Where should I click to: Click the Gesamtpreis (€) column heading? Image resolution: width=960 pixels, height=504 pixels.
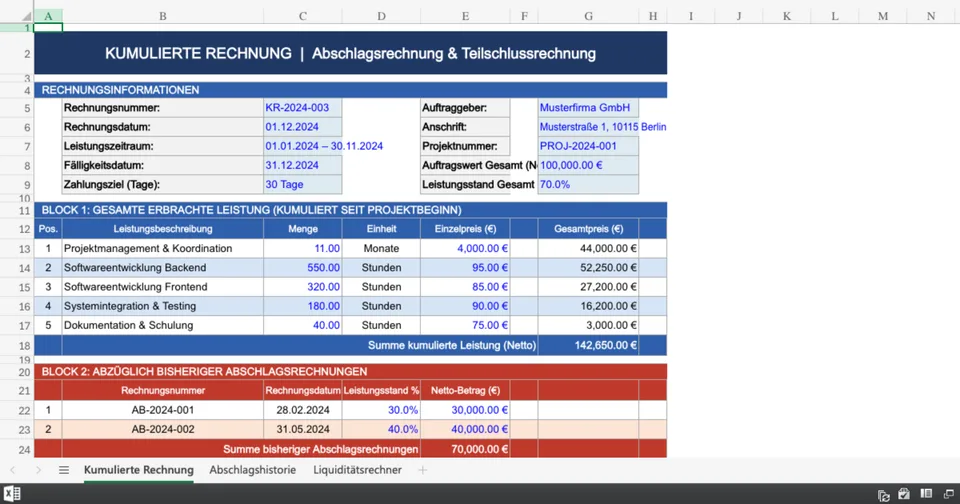tap(588, 229)
